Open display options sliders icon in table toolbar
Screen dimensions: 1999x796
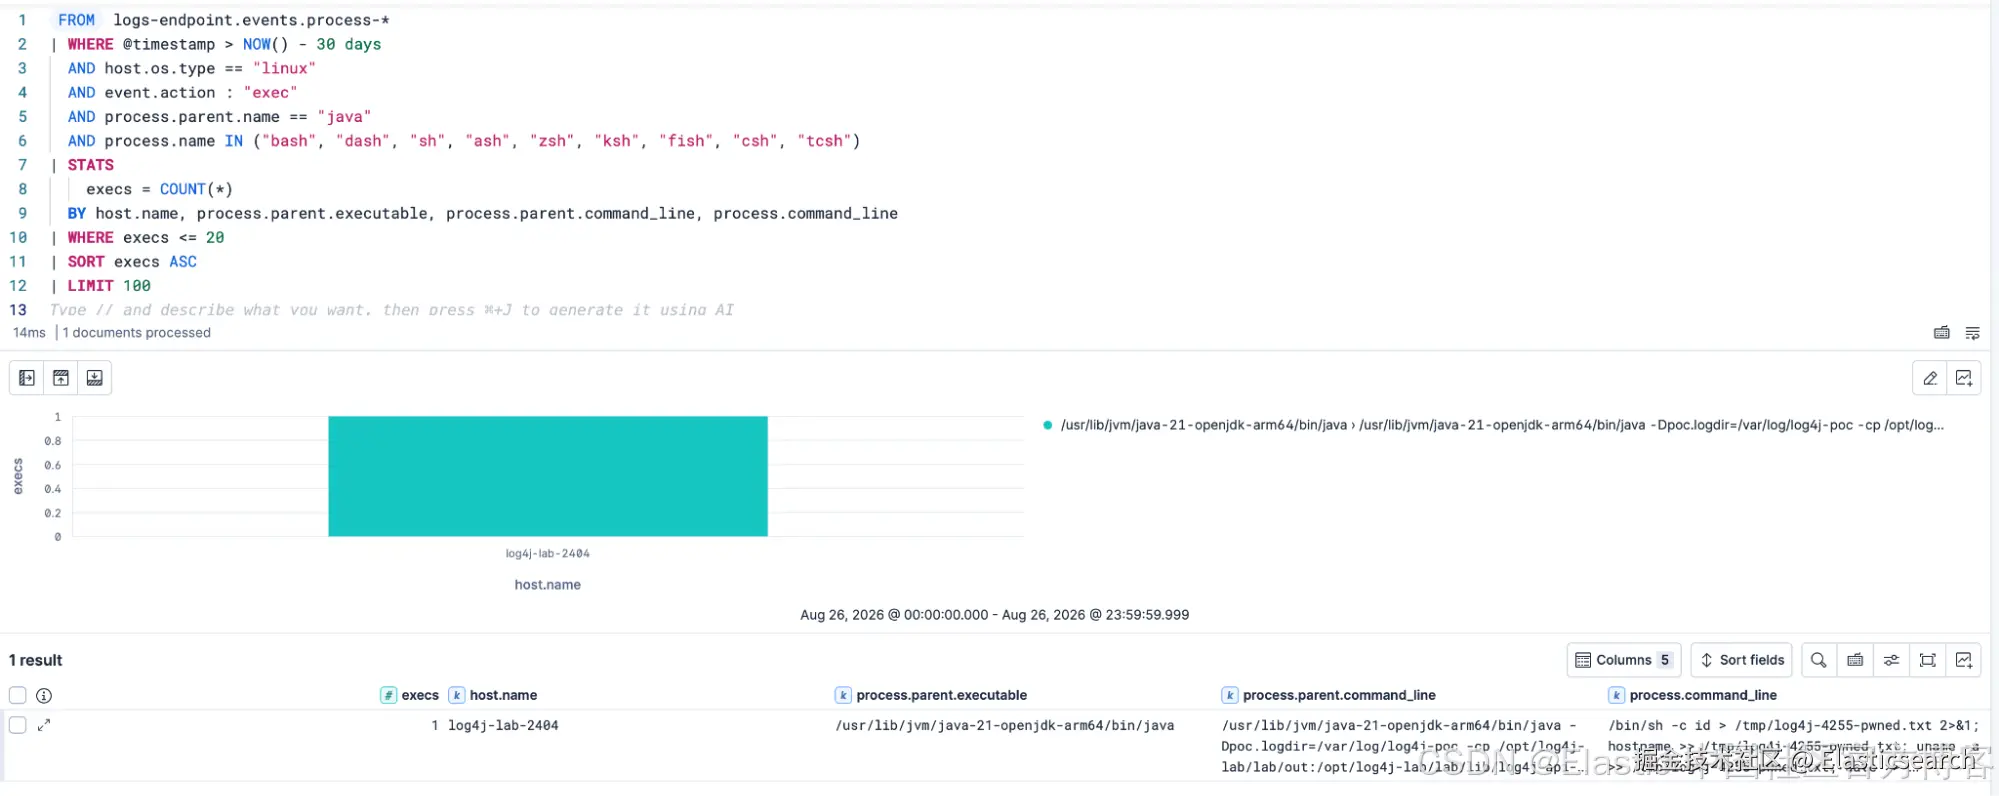click(x=1891, y=660)
